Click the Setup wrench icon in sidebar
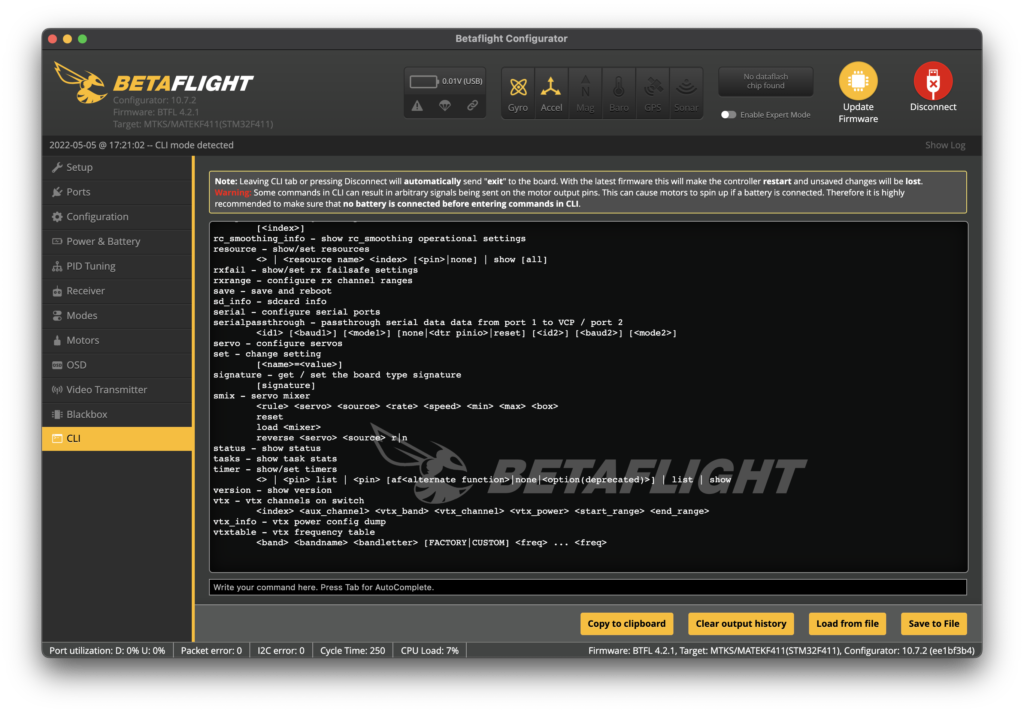 57,167
